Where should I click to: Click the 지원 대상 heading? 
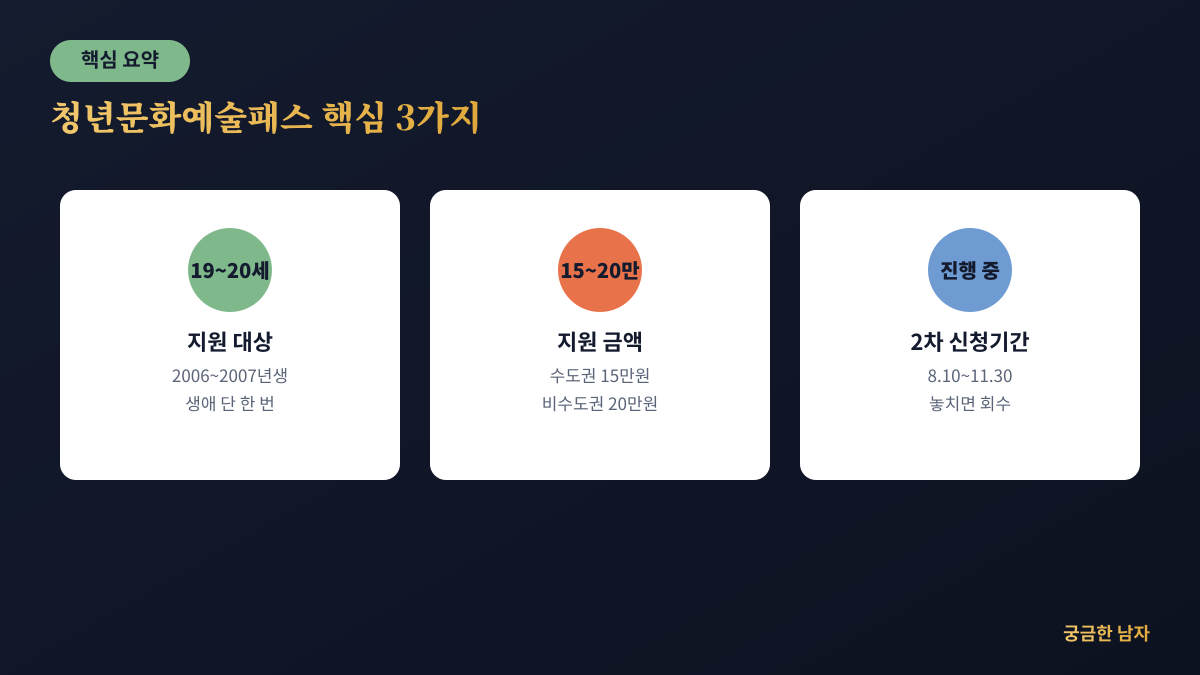click(x=230, y=341)
